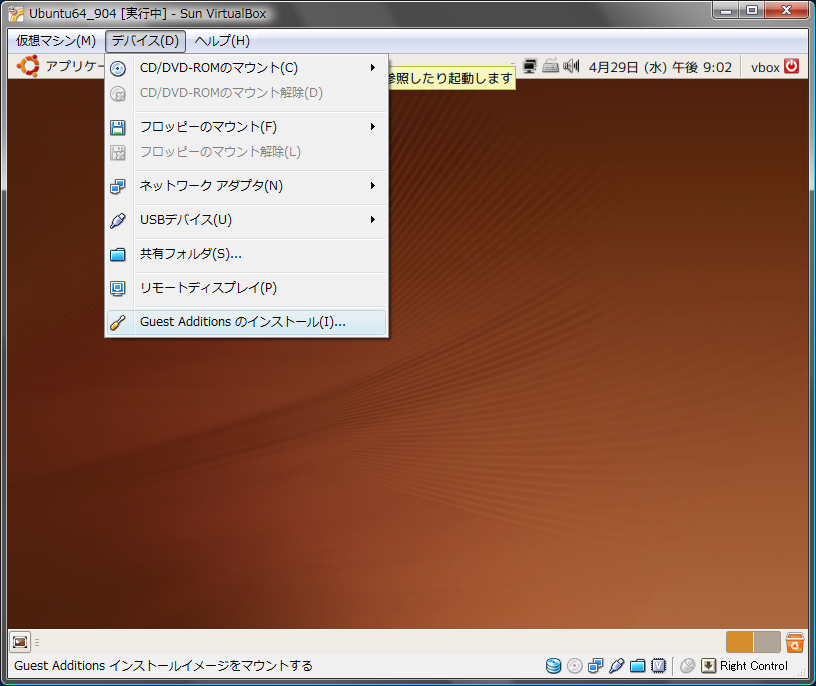
Task: Click network monitor icon in Ubuntu panel
Action: pyautogui.click(x=530, y=66)
